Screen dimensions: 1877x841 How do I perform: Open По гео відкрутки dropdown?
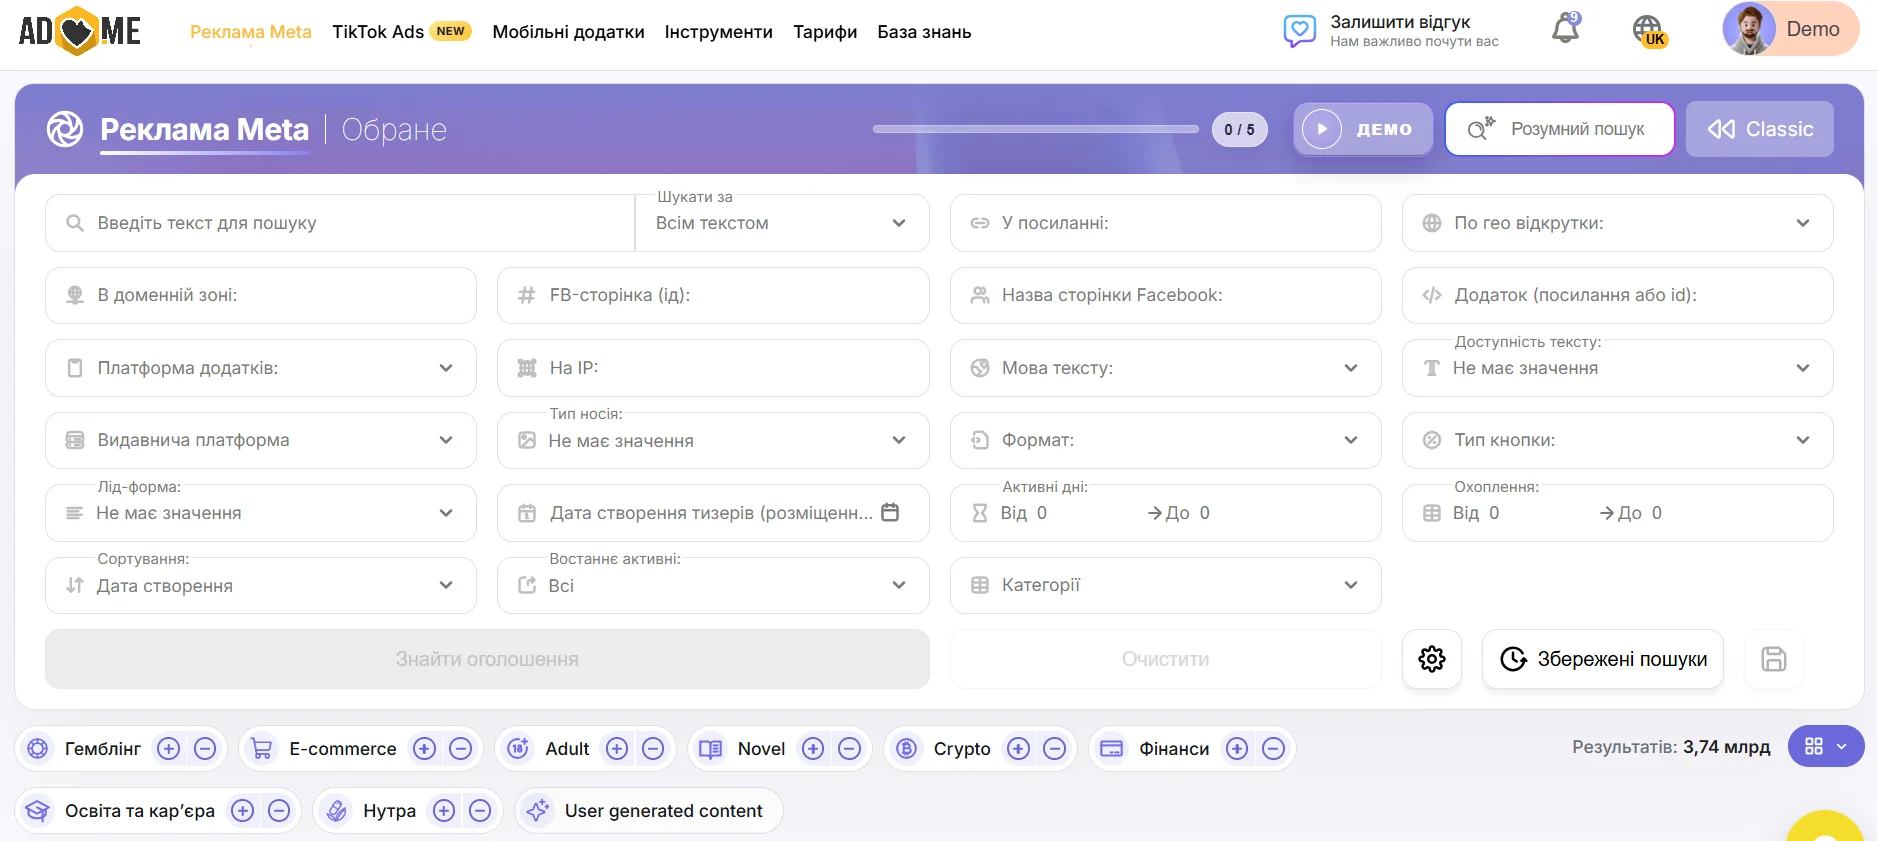(1617, 223)
